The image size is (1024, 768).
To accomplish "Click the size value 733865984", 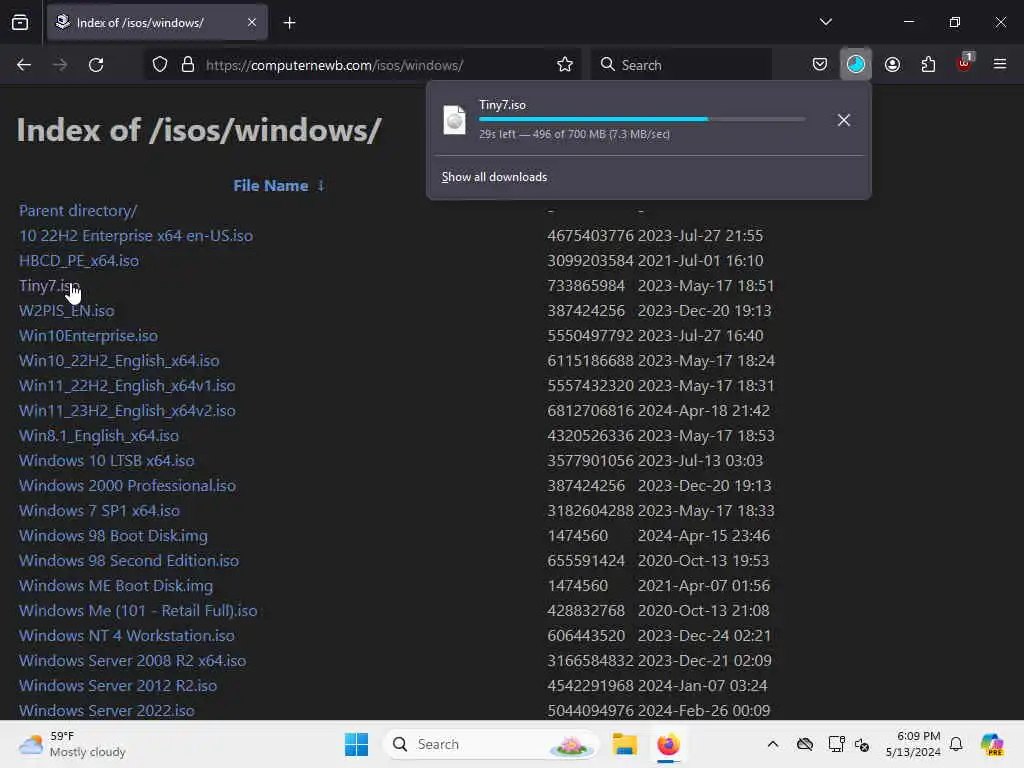I will (586, 286).
